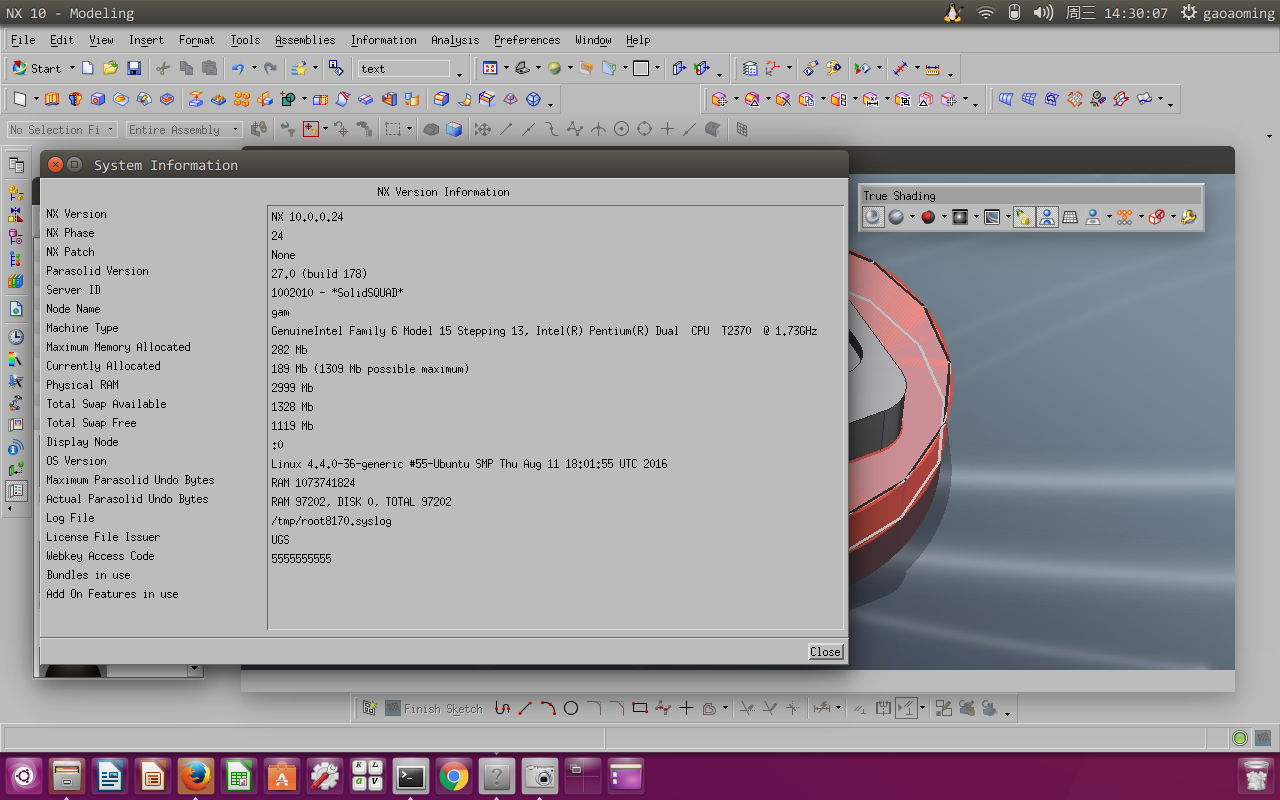Open the Preferences menu
This screenshot has width=1280, height=800.
coord(527,40)
